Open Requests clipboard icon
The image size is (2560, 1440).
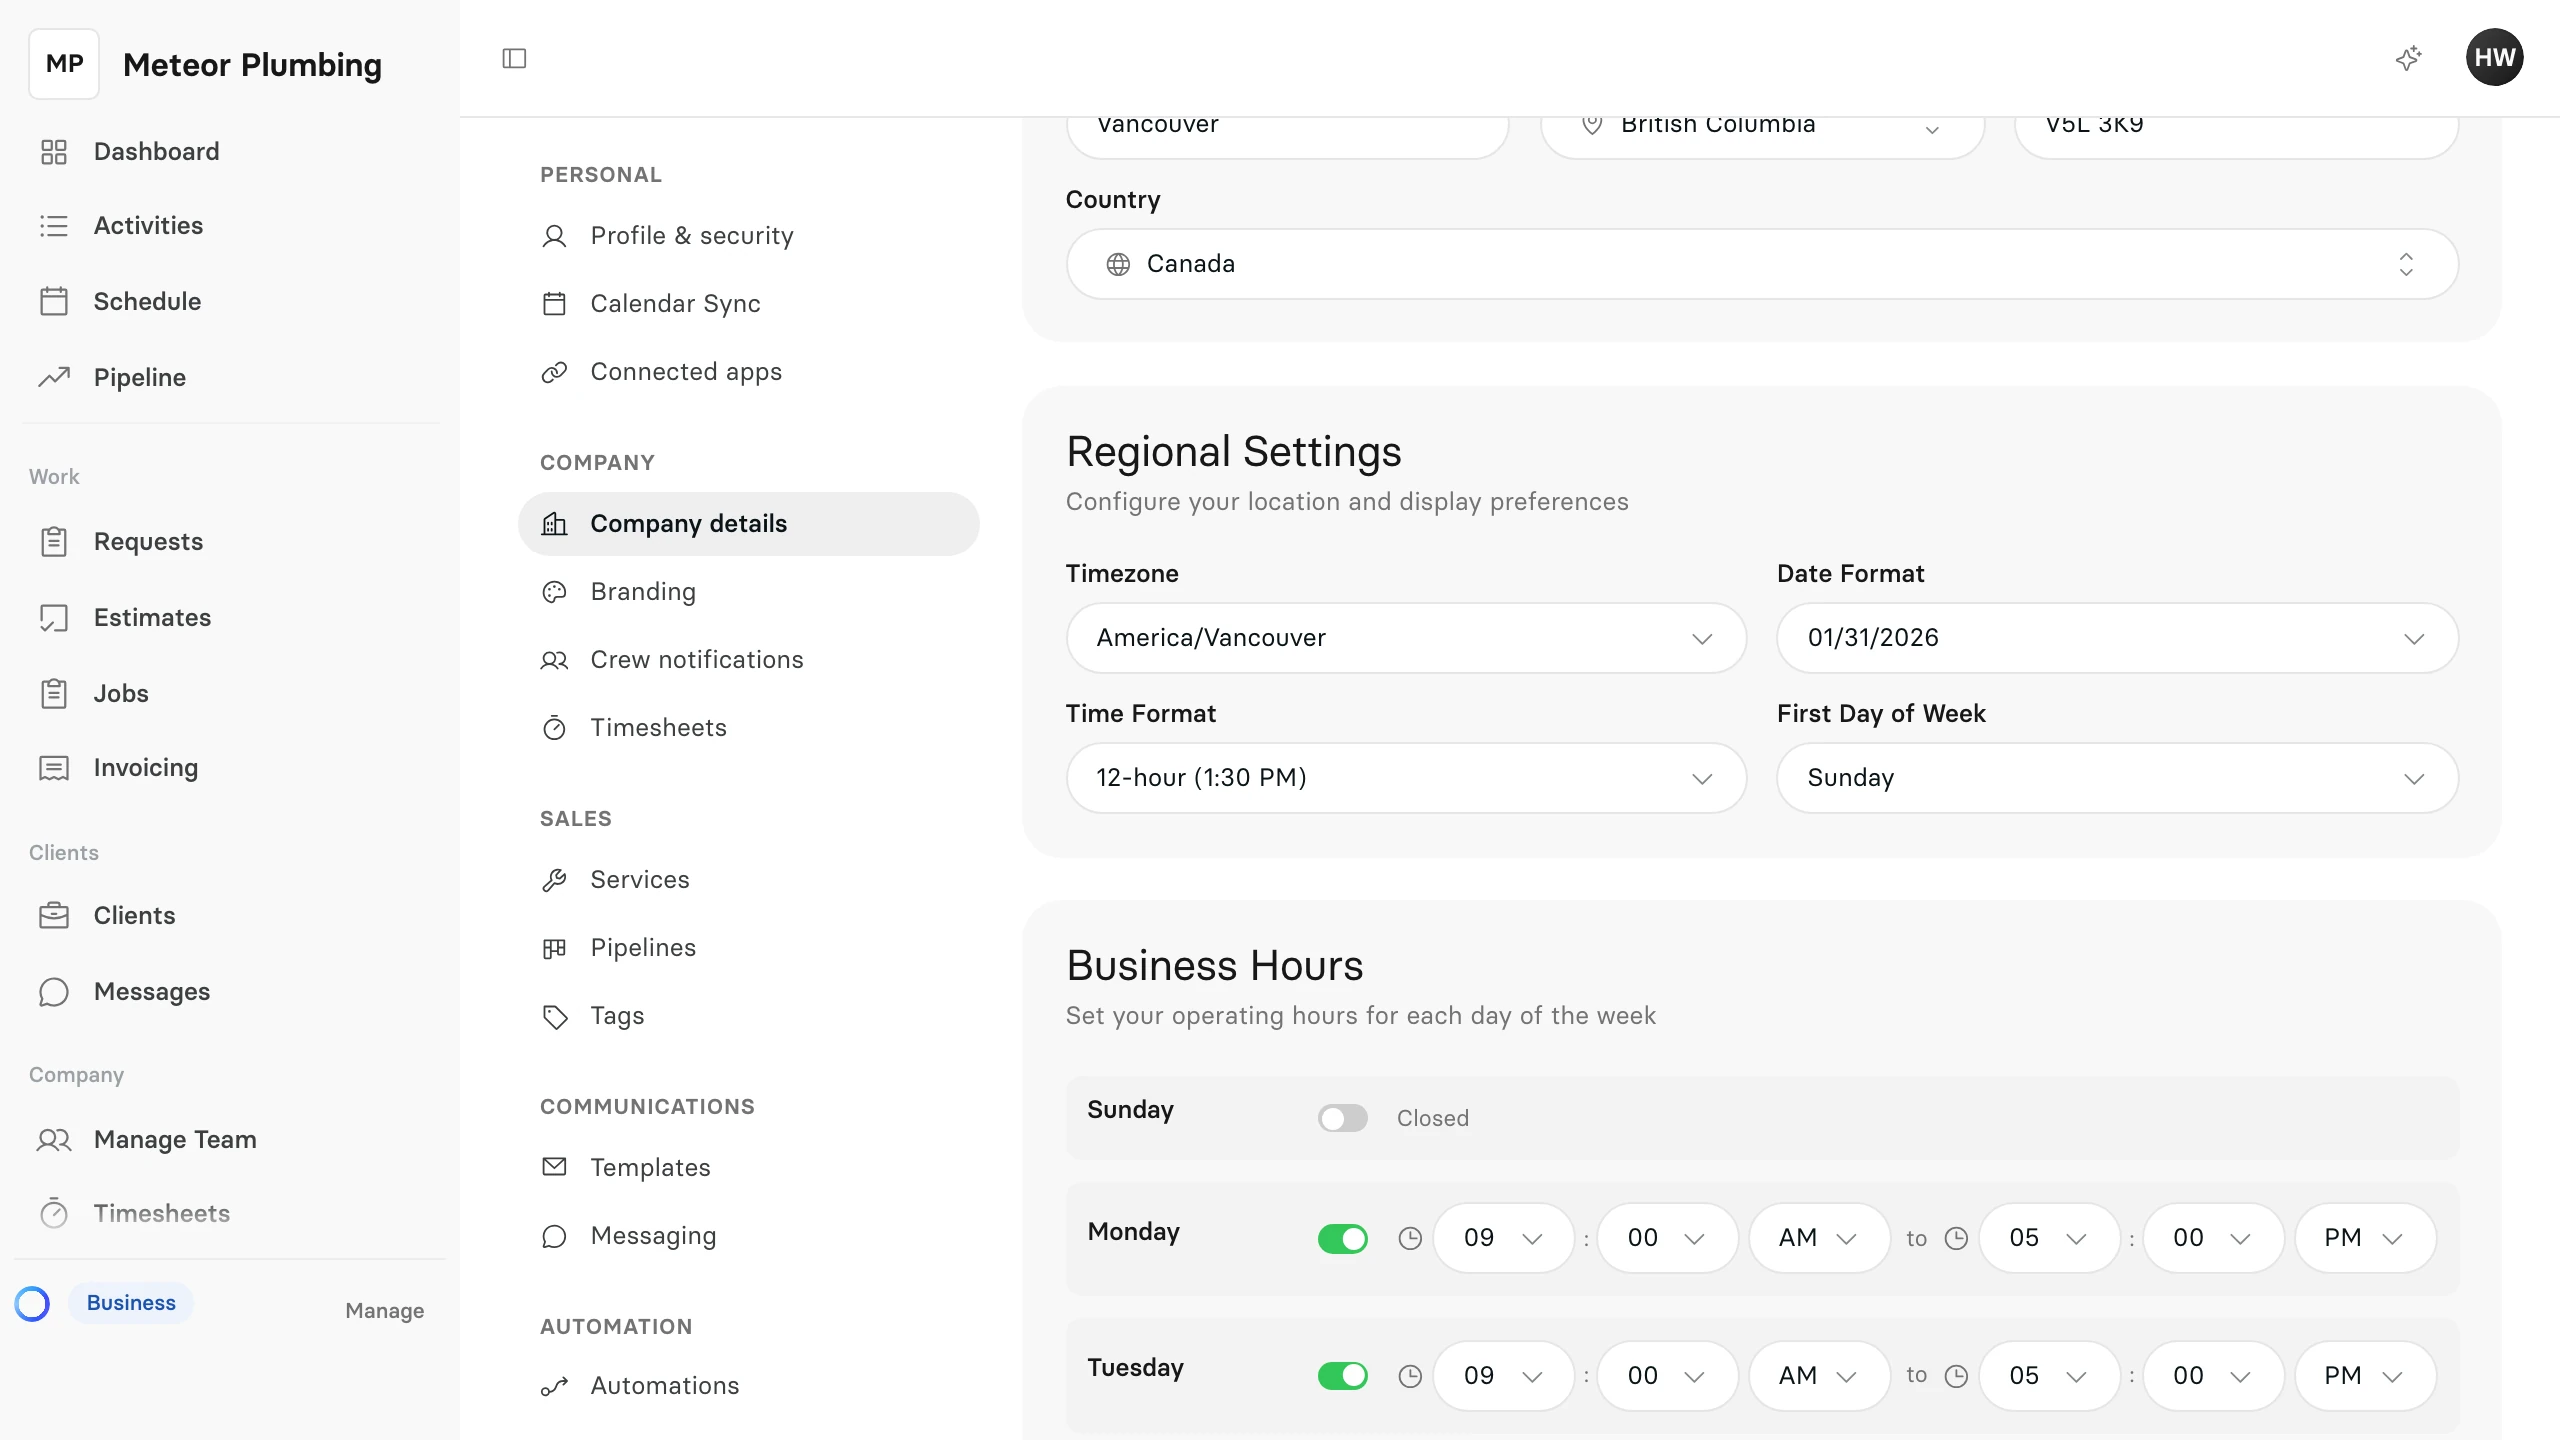54,541
